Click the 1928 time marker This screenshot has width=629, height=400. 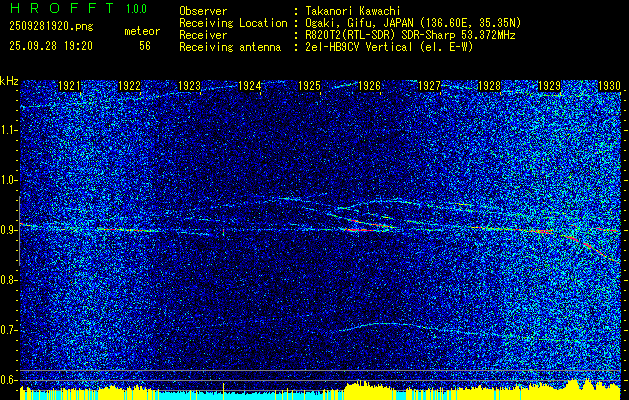pos(489,86)
